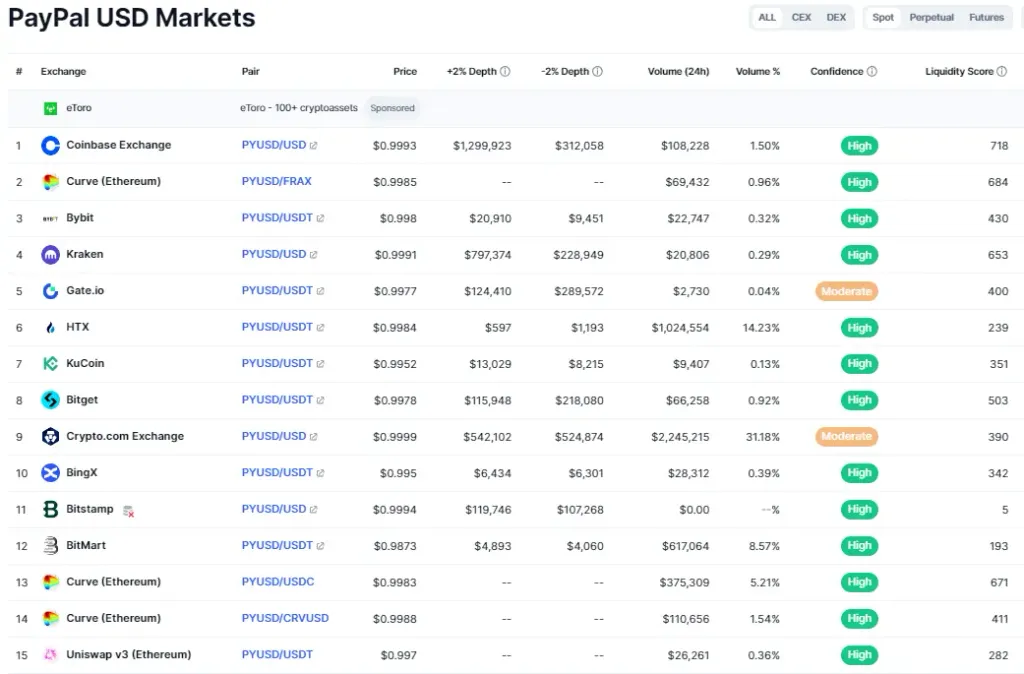Open the PYUSD/FRAX pair link

[276, 181]
